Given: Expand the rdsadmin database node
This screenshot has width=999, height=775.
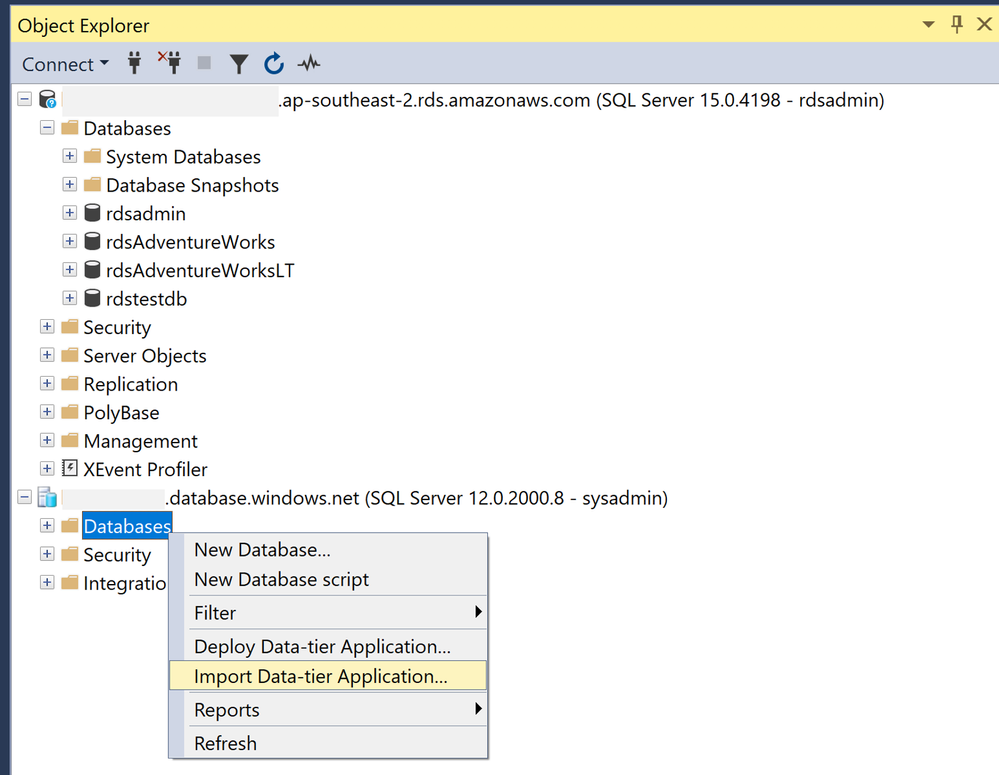Looking at the screenshot, I should pos(69,212).
